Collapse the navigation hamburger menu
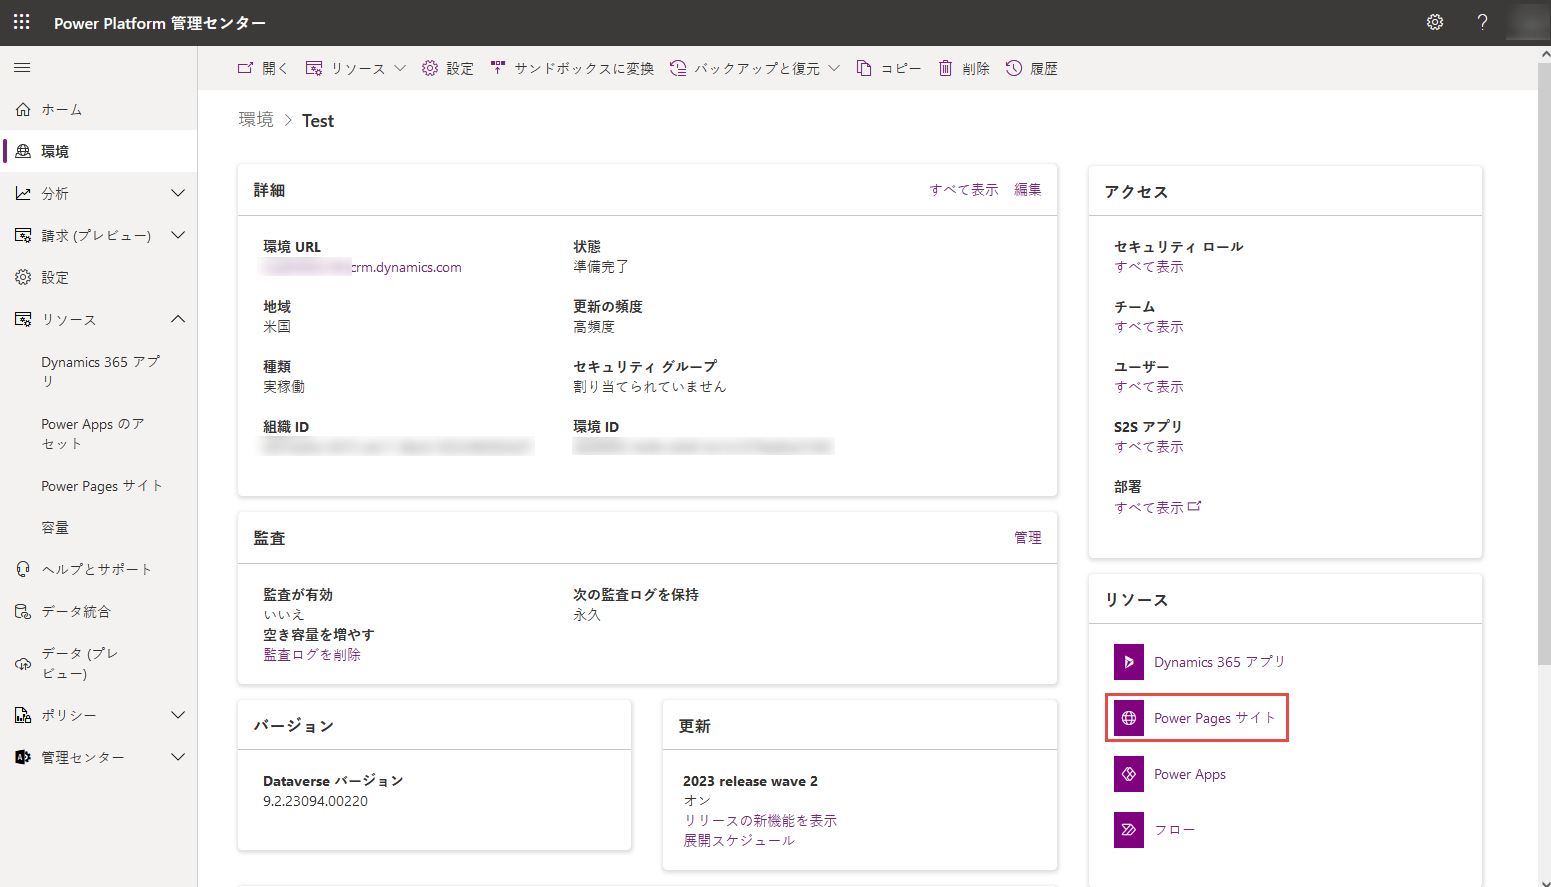This screenshot has height=887, width=1551. click(x=22, y=68)
